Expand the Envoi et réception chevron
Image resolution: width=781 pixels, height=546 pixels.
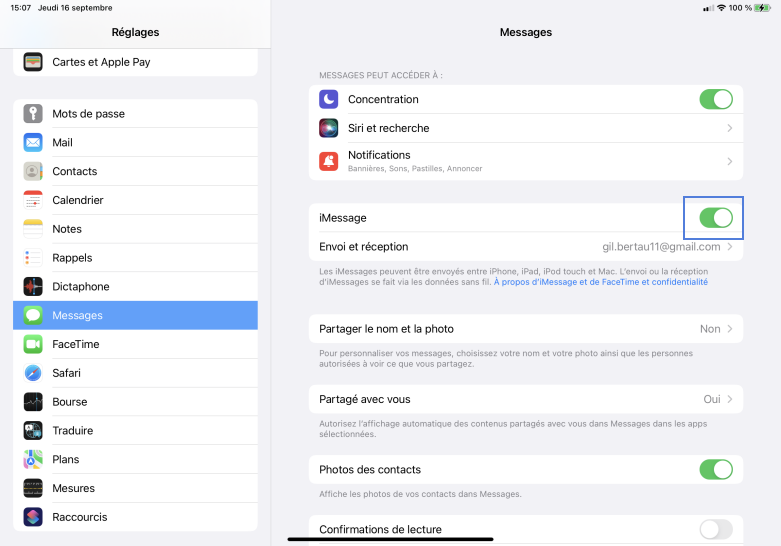tap(730, 247)
